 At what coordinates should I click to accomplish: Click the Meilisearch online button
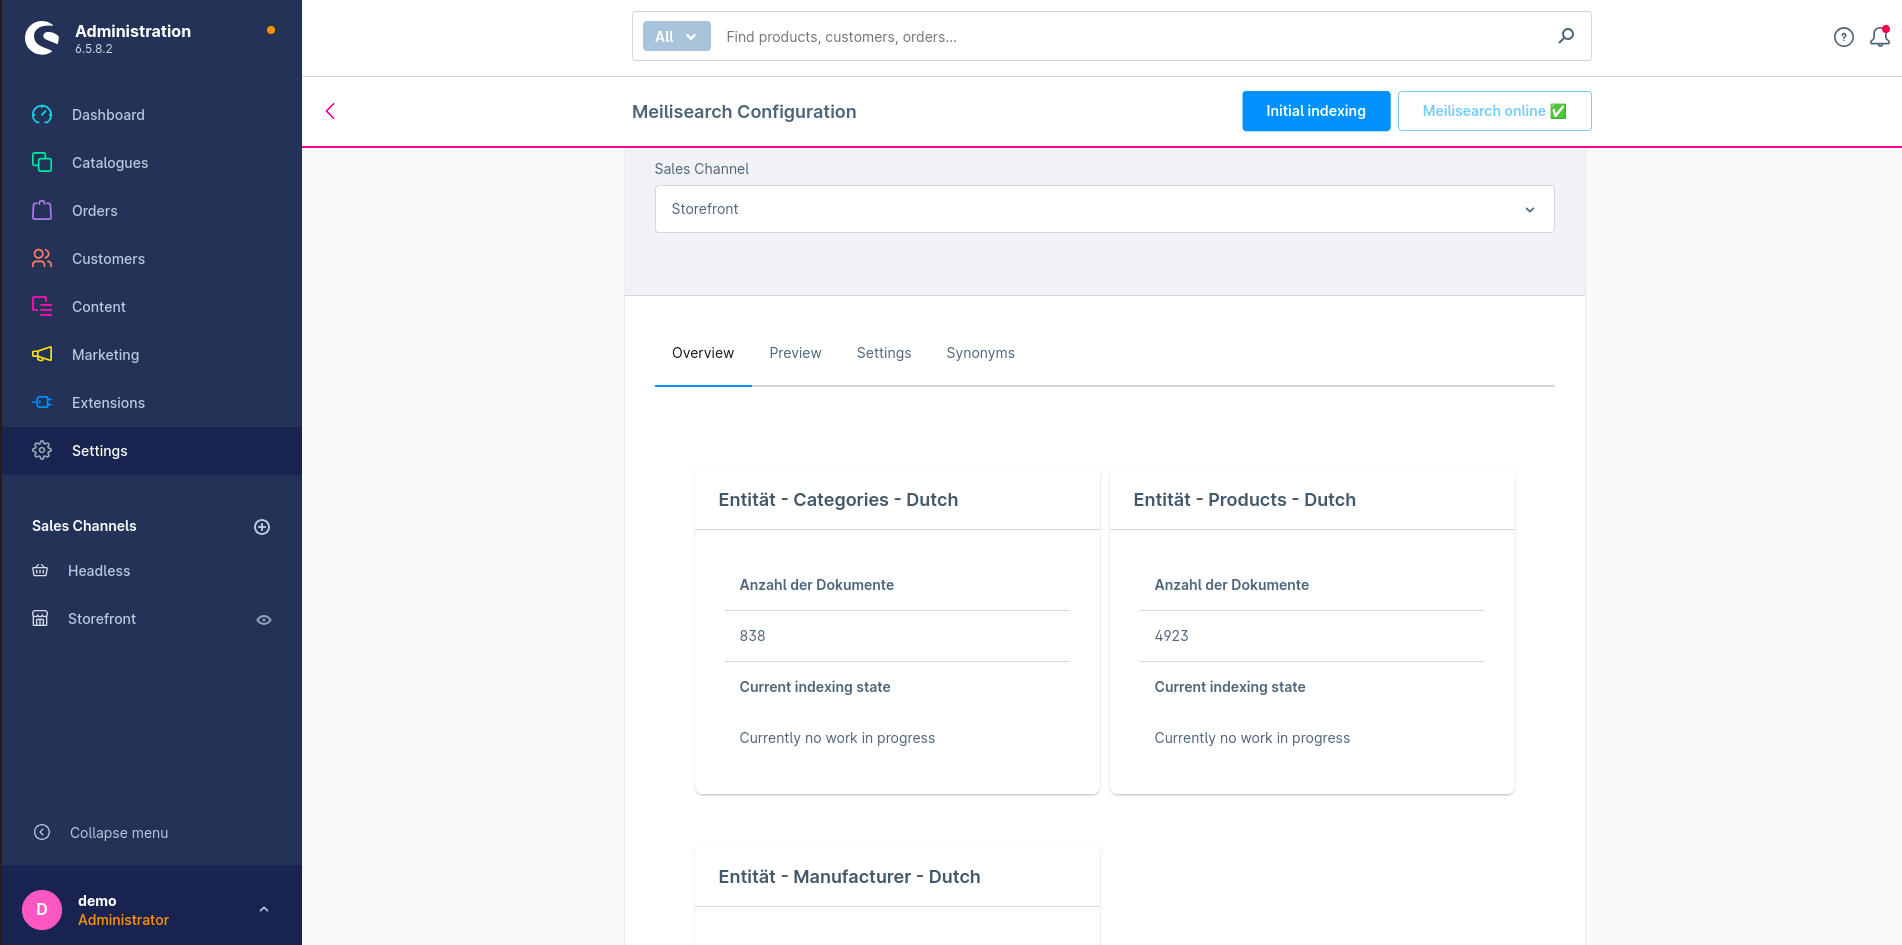(1494, 111)
